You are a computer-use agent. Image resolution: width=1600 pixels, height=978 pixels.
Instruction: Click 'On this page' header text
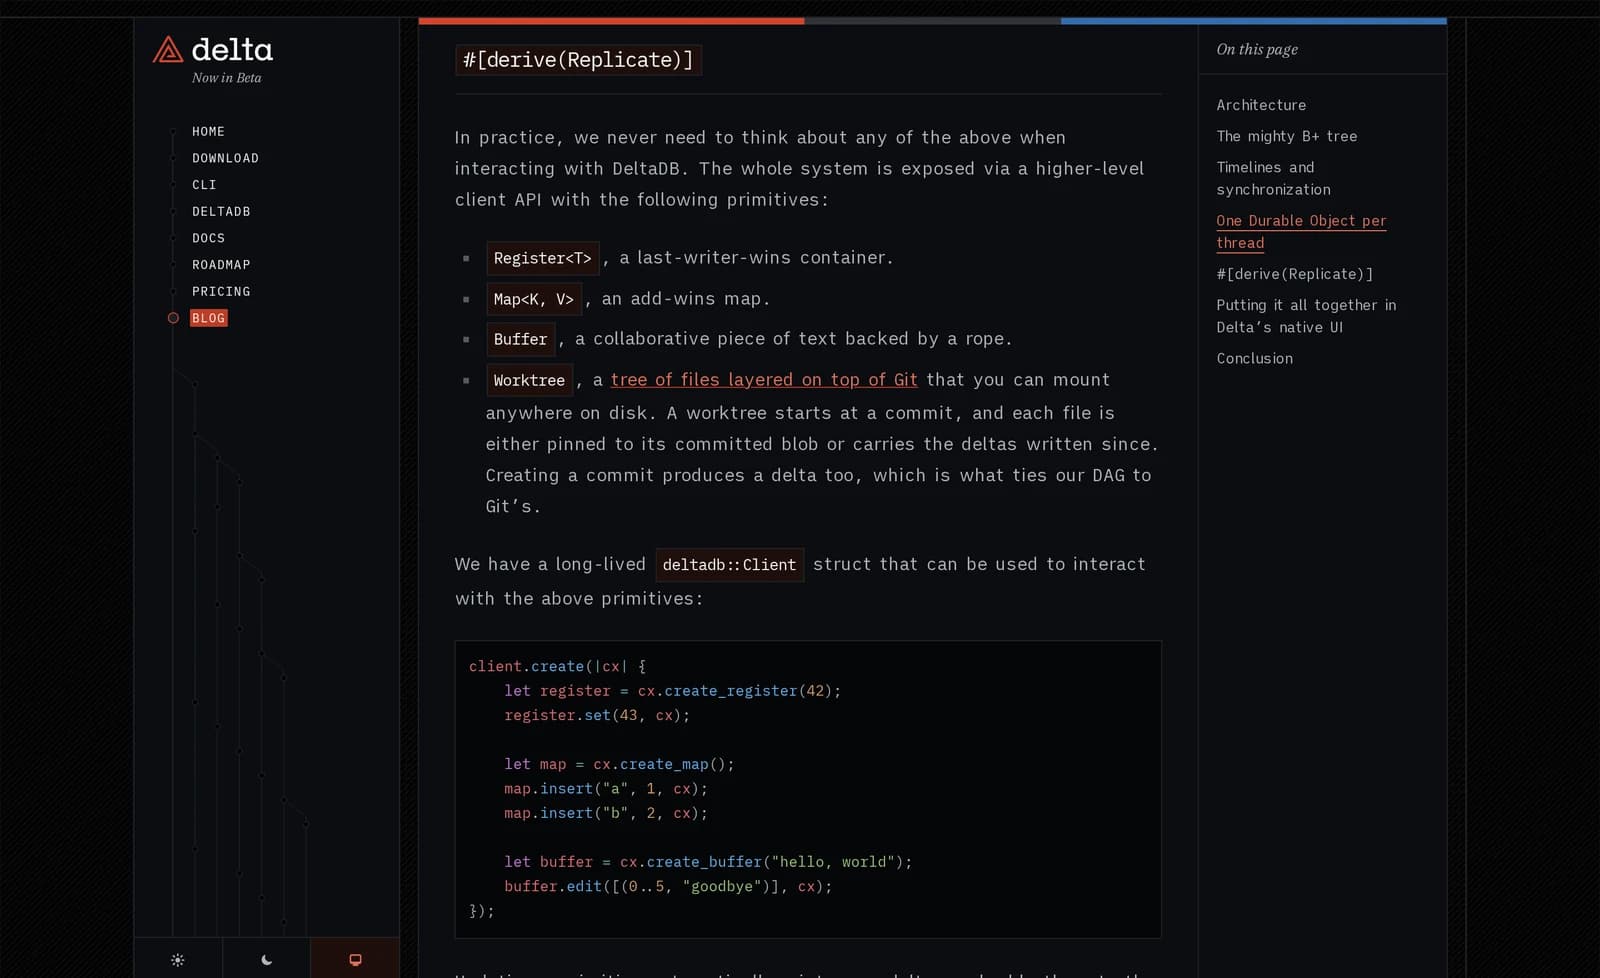tap(1257, 49)
